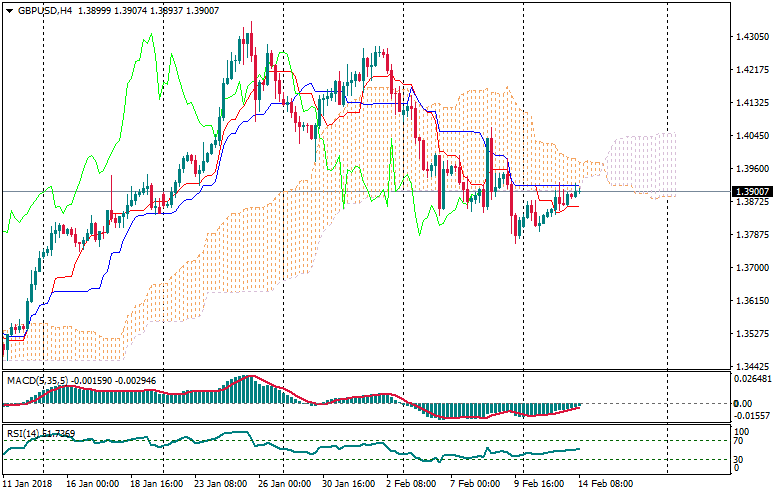Screen dimensions: 773x495
Task: Click the 1.37000 price axis label
Action: pos(751,268)
